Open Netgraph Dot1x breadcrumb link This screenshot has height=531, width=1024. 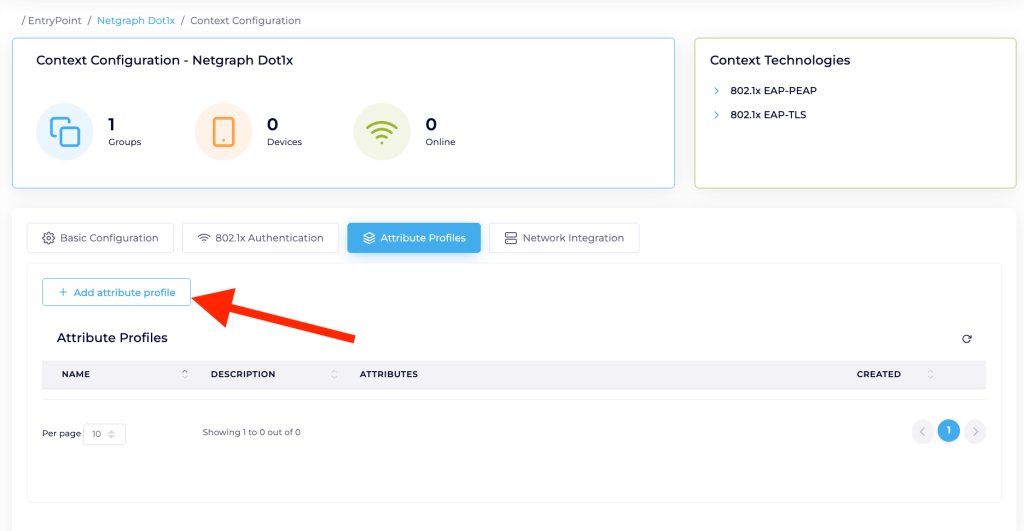135,20
